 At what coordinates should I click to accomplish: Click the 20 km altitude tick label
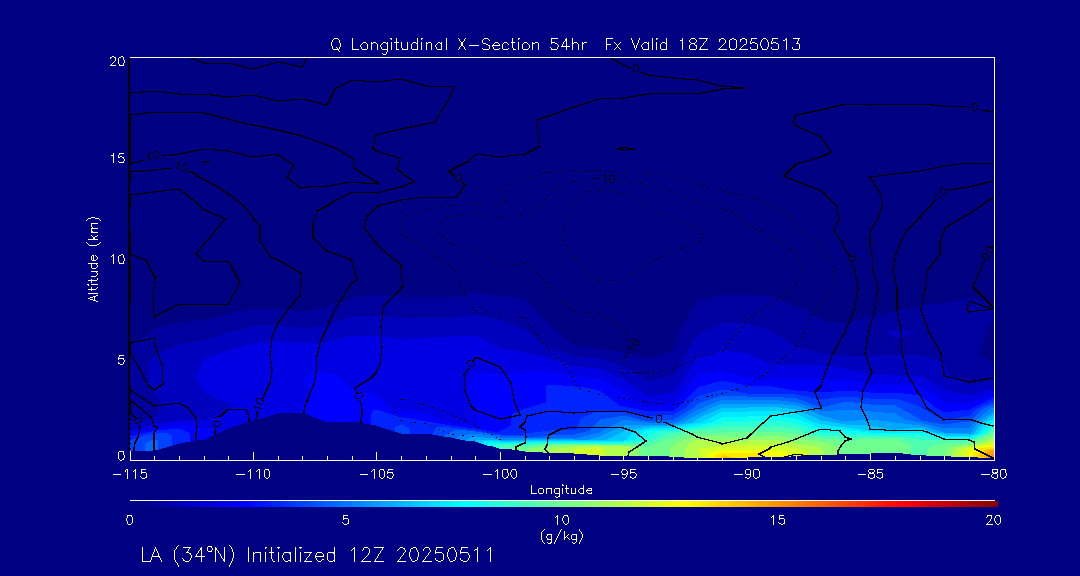[x=116, y=61]
